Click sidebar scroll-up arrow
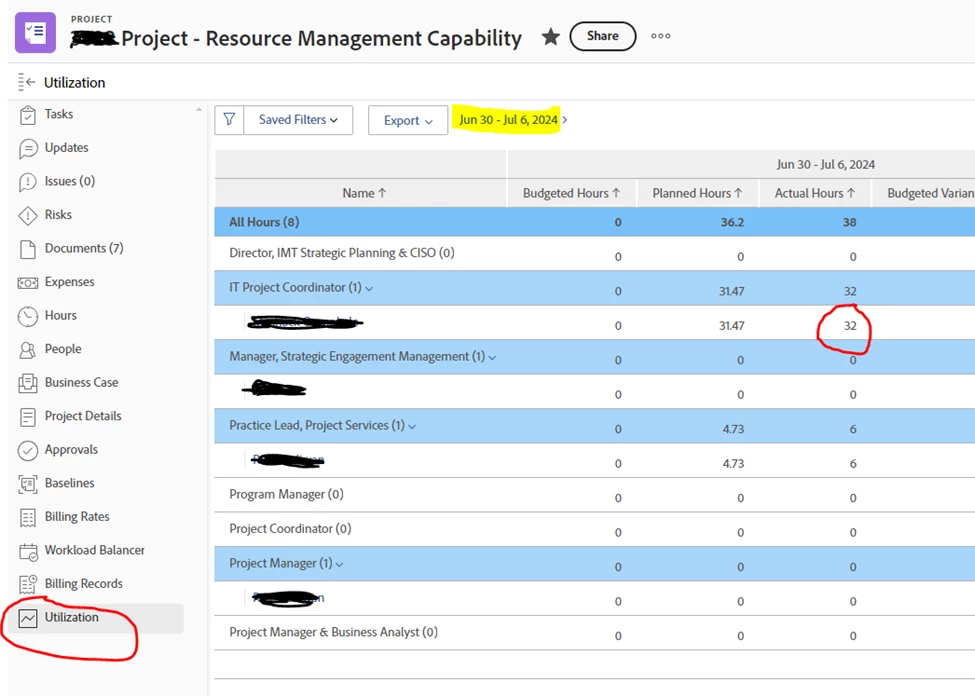Image resolution: width=975 pixels, height=696 pixels. pyautogui.click(x=199, y=109)
